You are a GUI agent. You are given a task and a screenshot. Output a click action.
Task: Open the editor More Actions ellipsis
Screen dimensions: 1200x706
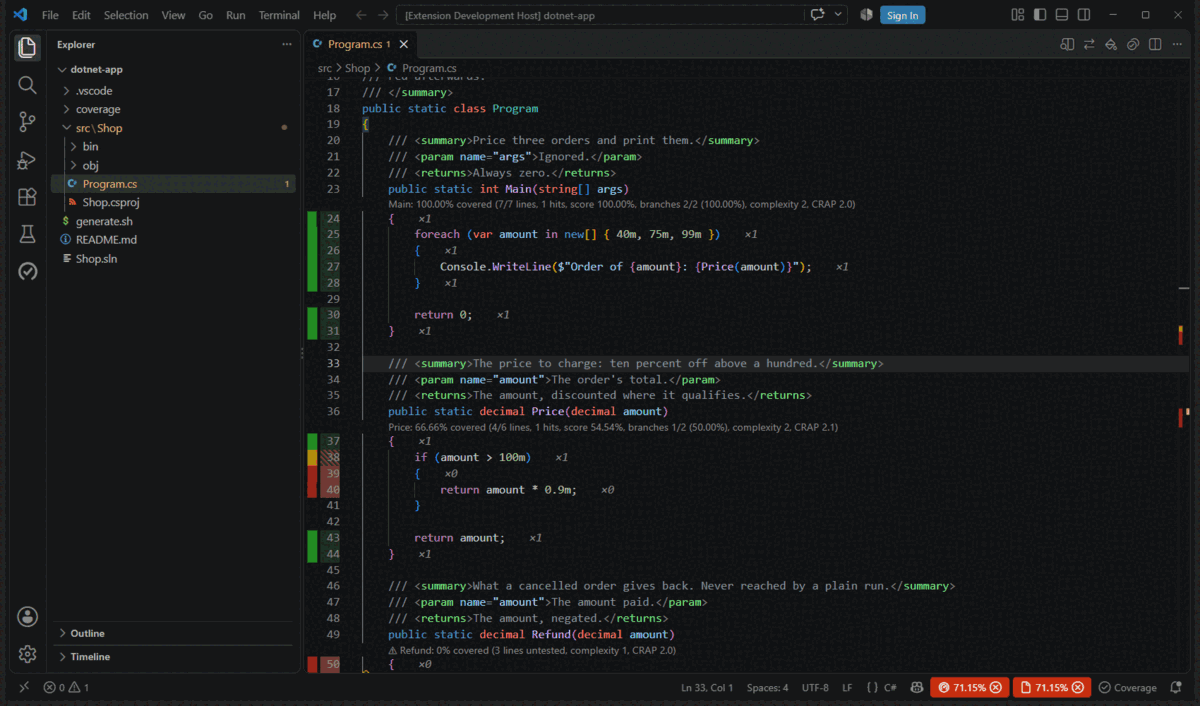pyautogui.click(x=1177, y=44)
